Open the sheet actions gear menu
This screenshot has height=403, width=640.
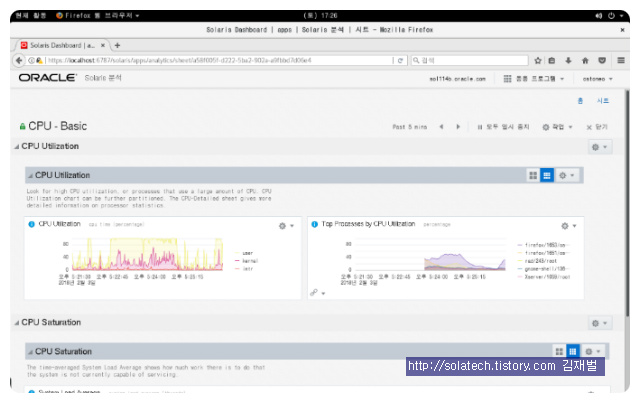(x=557, y=127)
